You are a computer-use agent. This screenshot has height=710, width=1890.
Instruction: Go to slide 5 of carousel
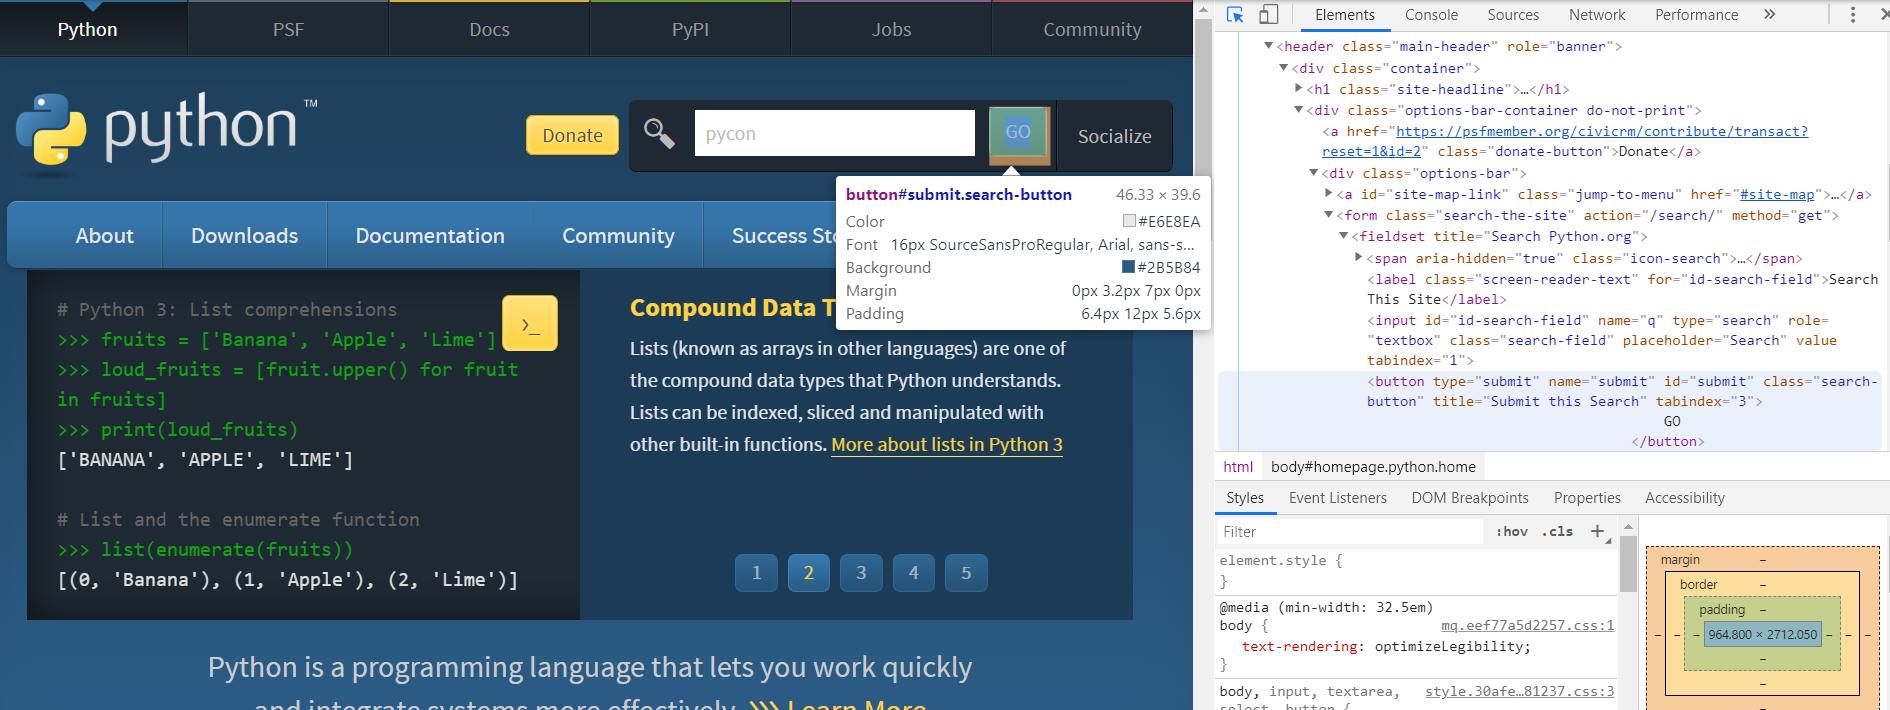click(966, 573)
